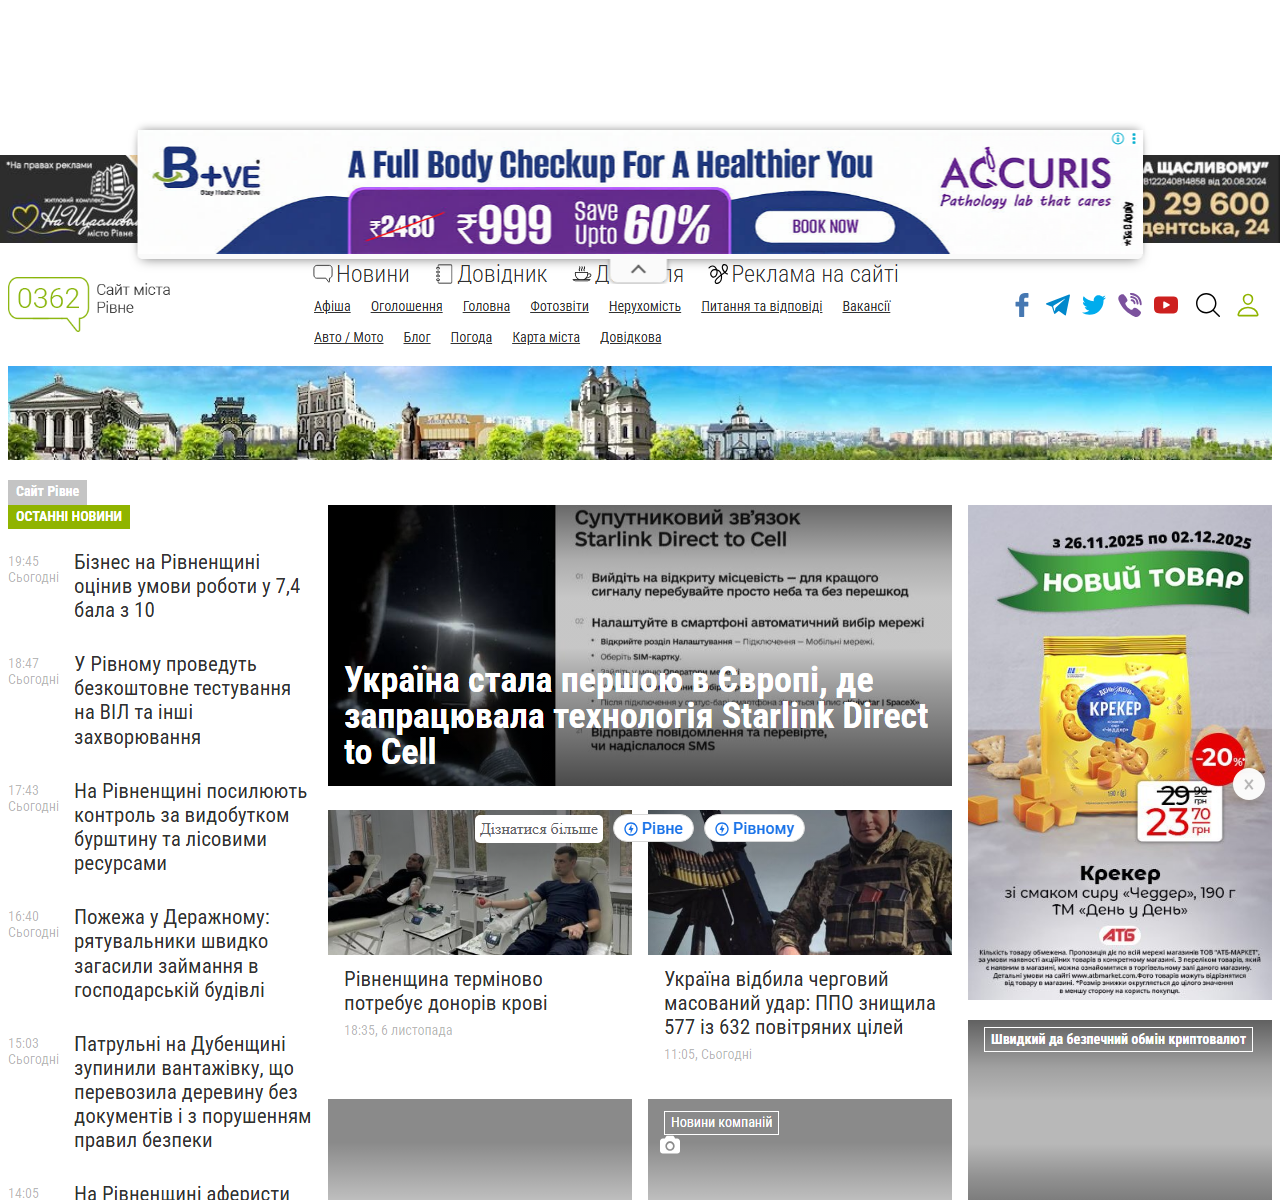Viewport: 1280px width, 1200px height.
Task: Open the Telegram channel icon
Action: [1058, 305]
